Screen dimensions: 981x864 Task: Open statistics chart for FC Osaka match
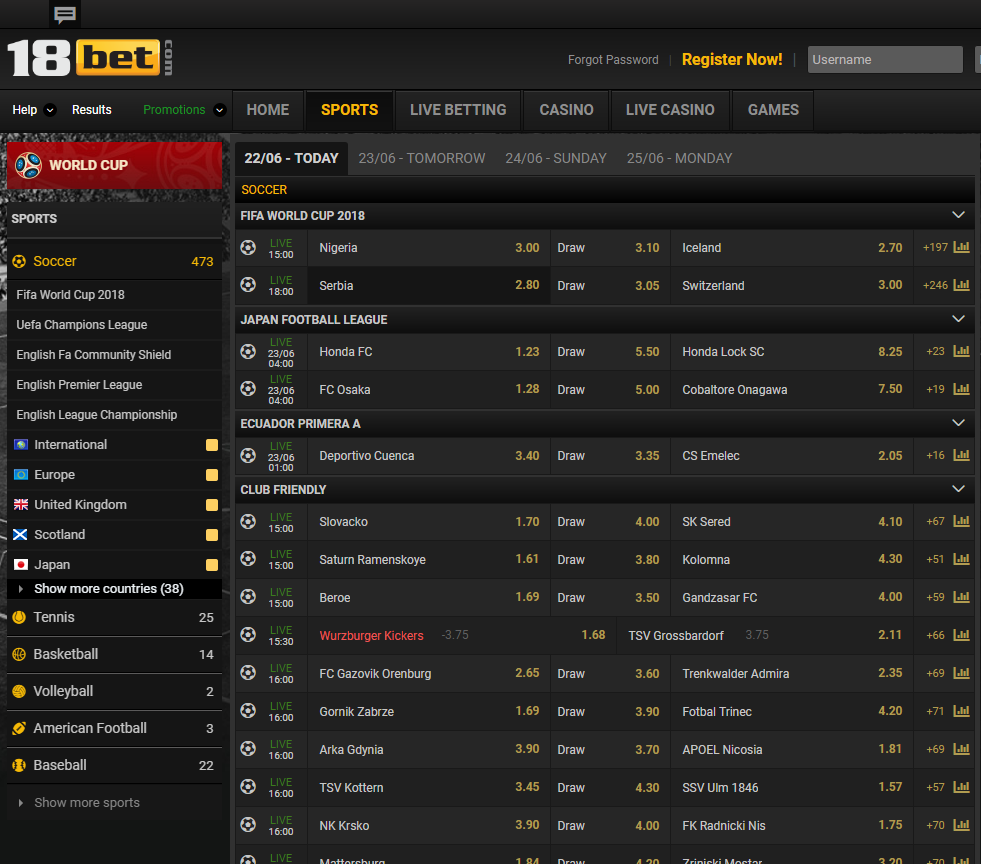(x=961, y=389)
